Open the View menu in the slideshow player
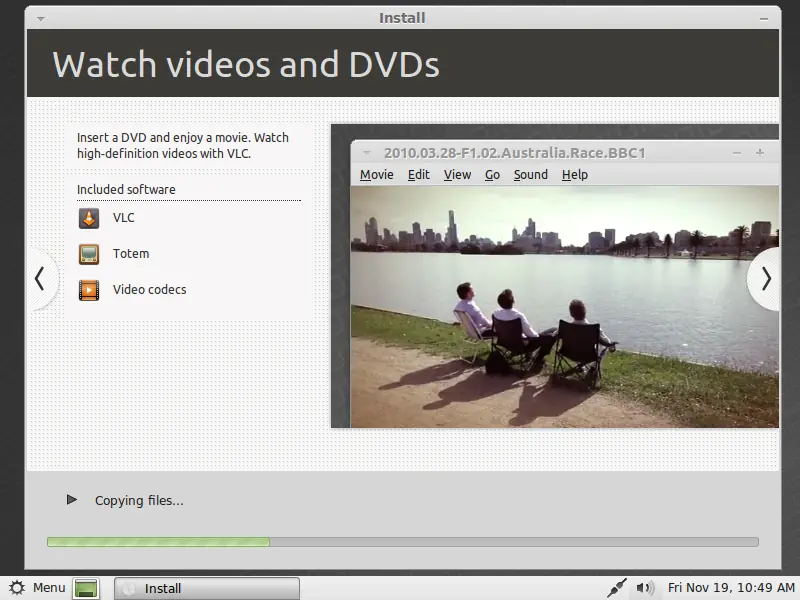Screen dimensions: 800x600 pyautogui.click(x=457, y=175)
